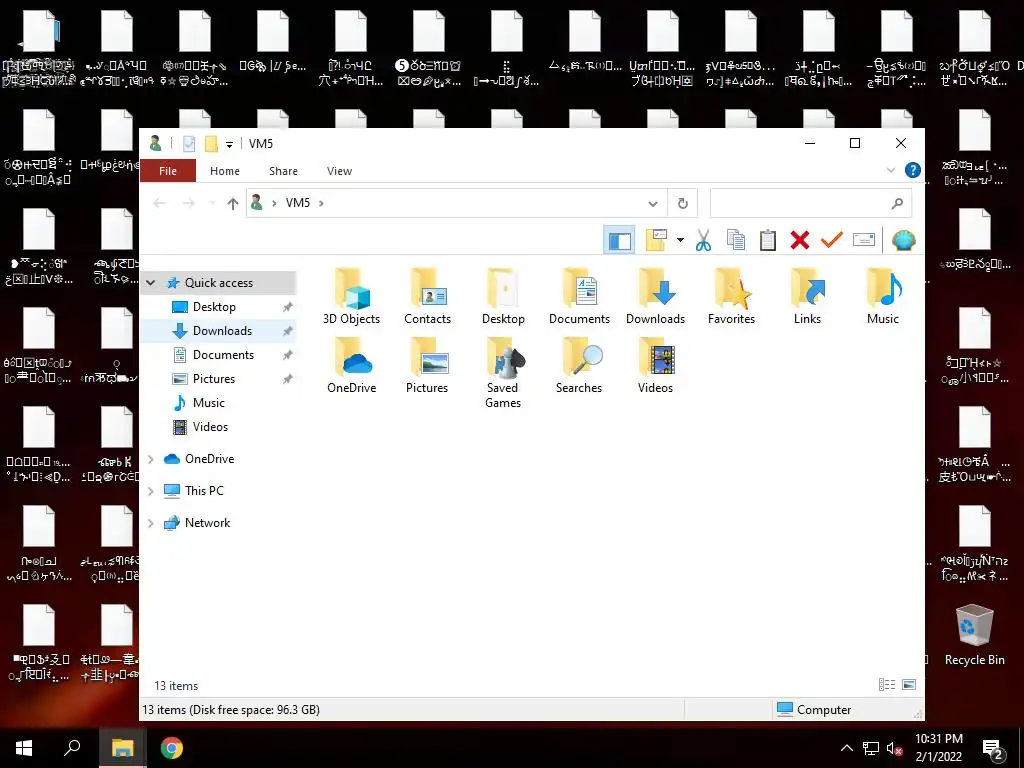Open the folder options dropdown arrow
This screenshot has width=1024, height=768.
[x=680, y=240]
